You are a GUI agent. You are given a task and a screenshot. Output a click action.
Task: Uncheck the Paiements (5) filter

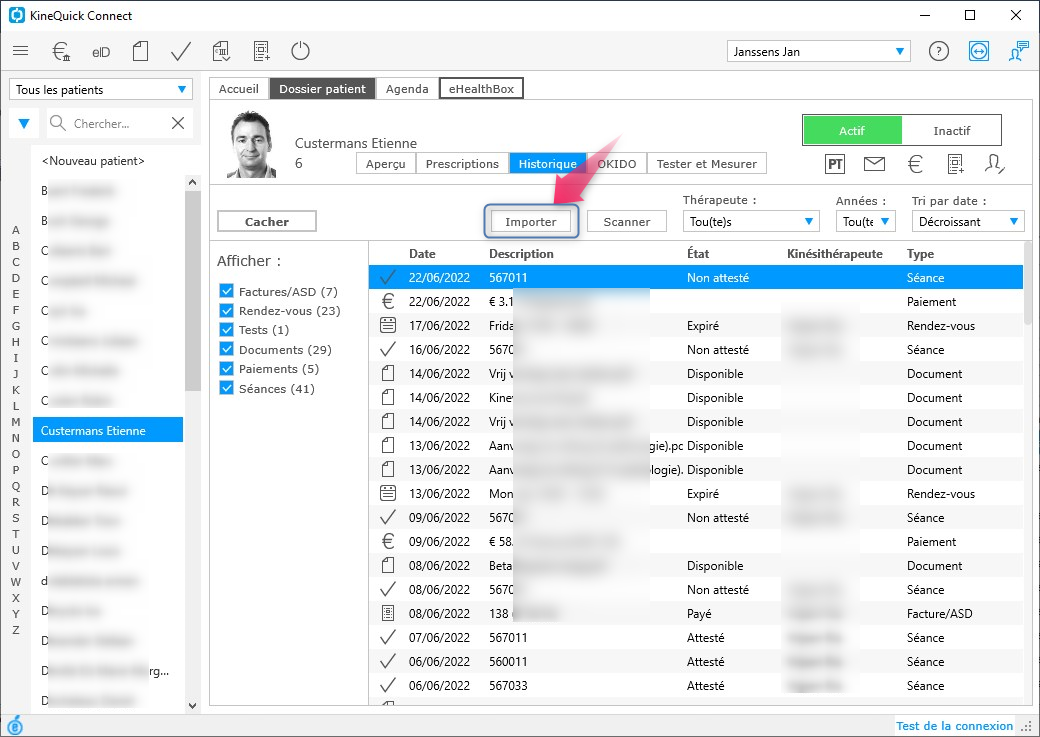pos(226,369)
